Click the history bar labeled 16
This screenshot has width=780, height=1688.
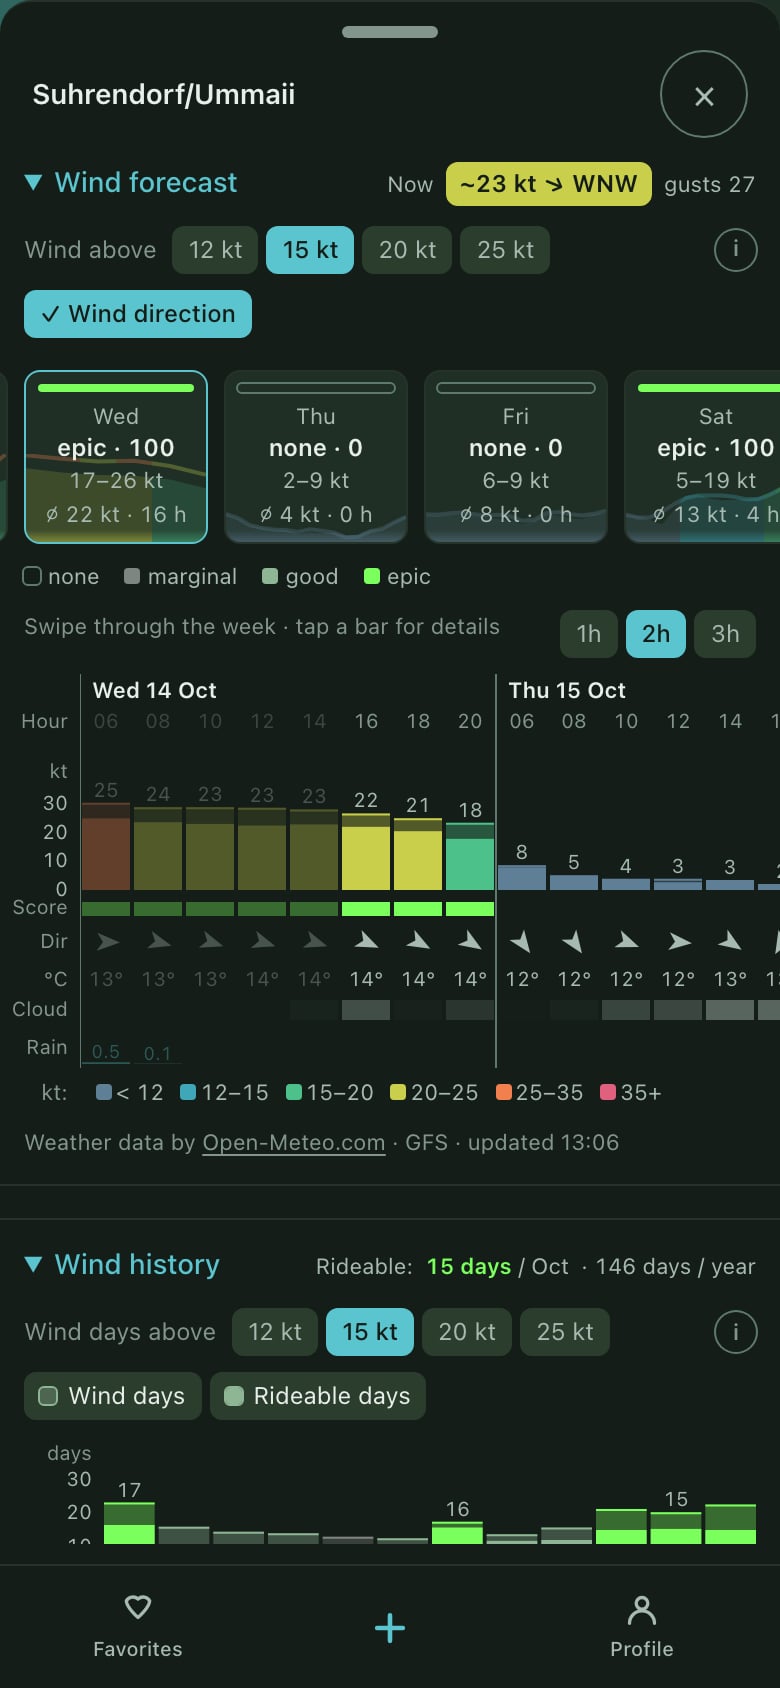click(458, 1533)
